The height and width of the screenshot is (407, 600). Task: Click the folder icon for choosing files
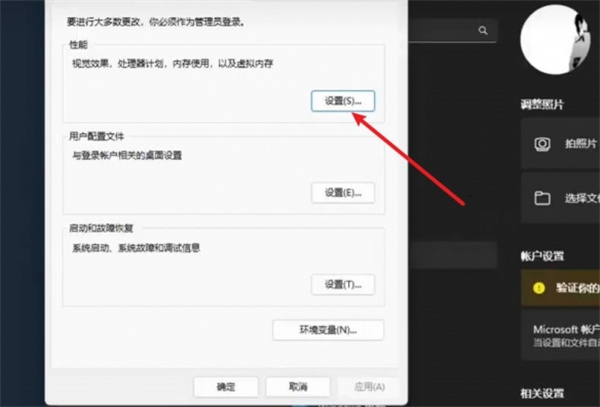541,198
